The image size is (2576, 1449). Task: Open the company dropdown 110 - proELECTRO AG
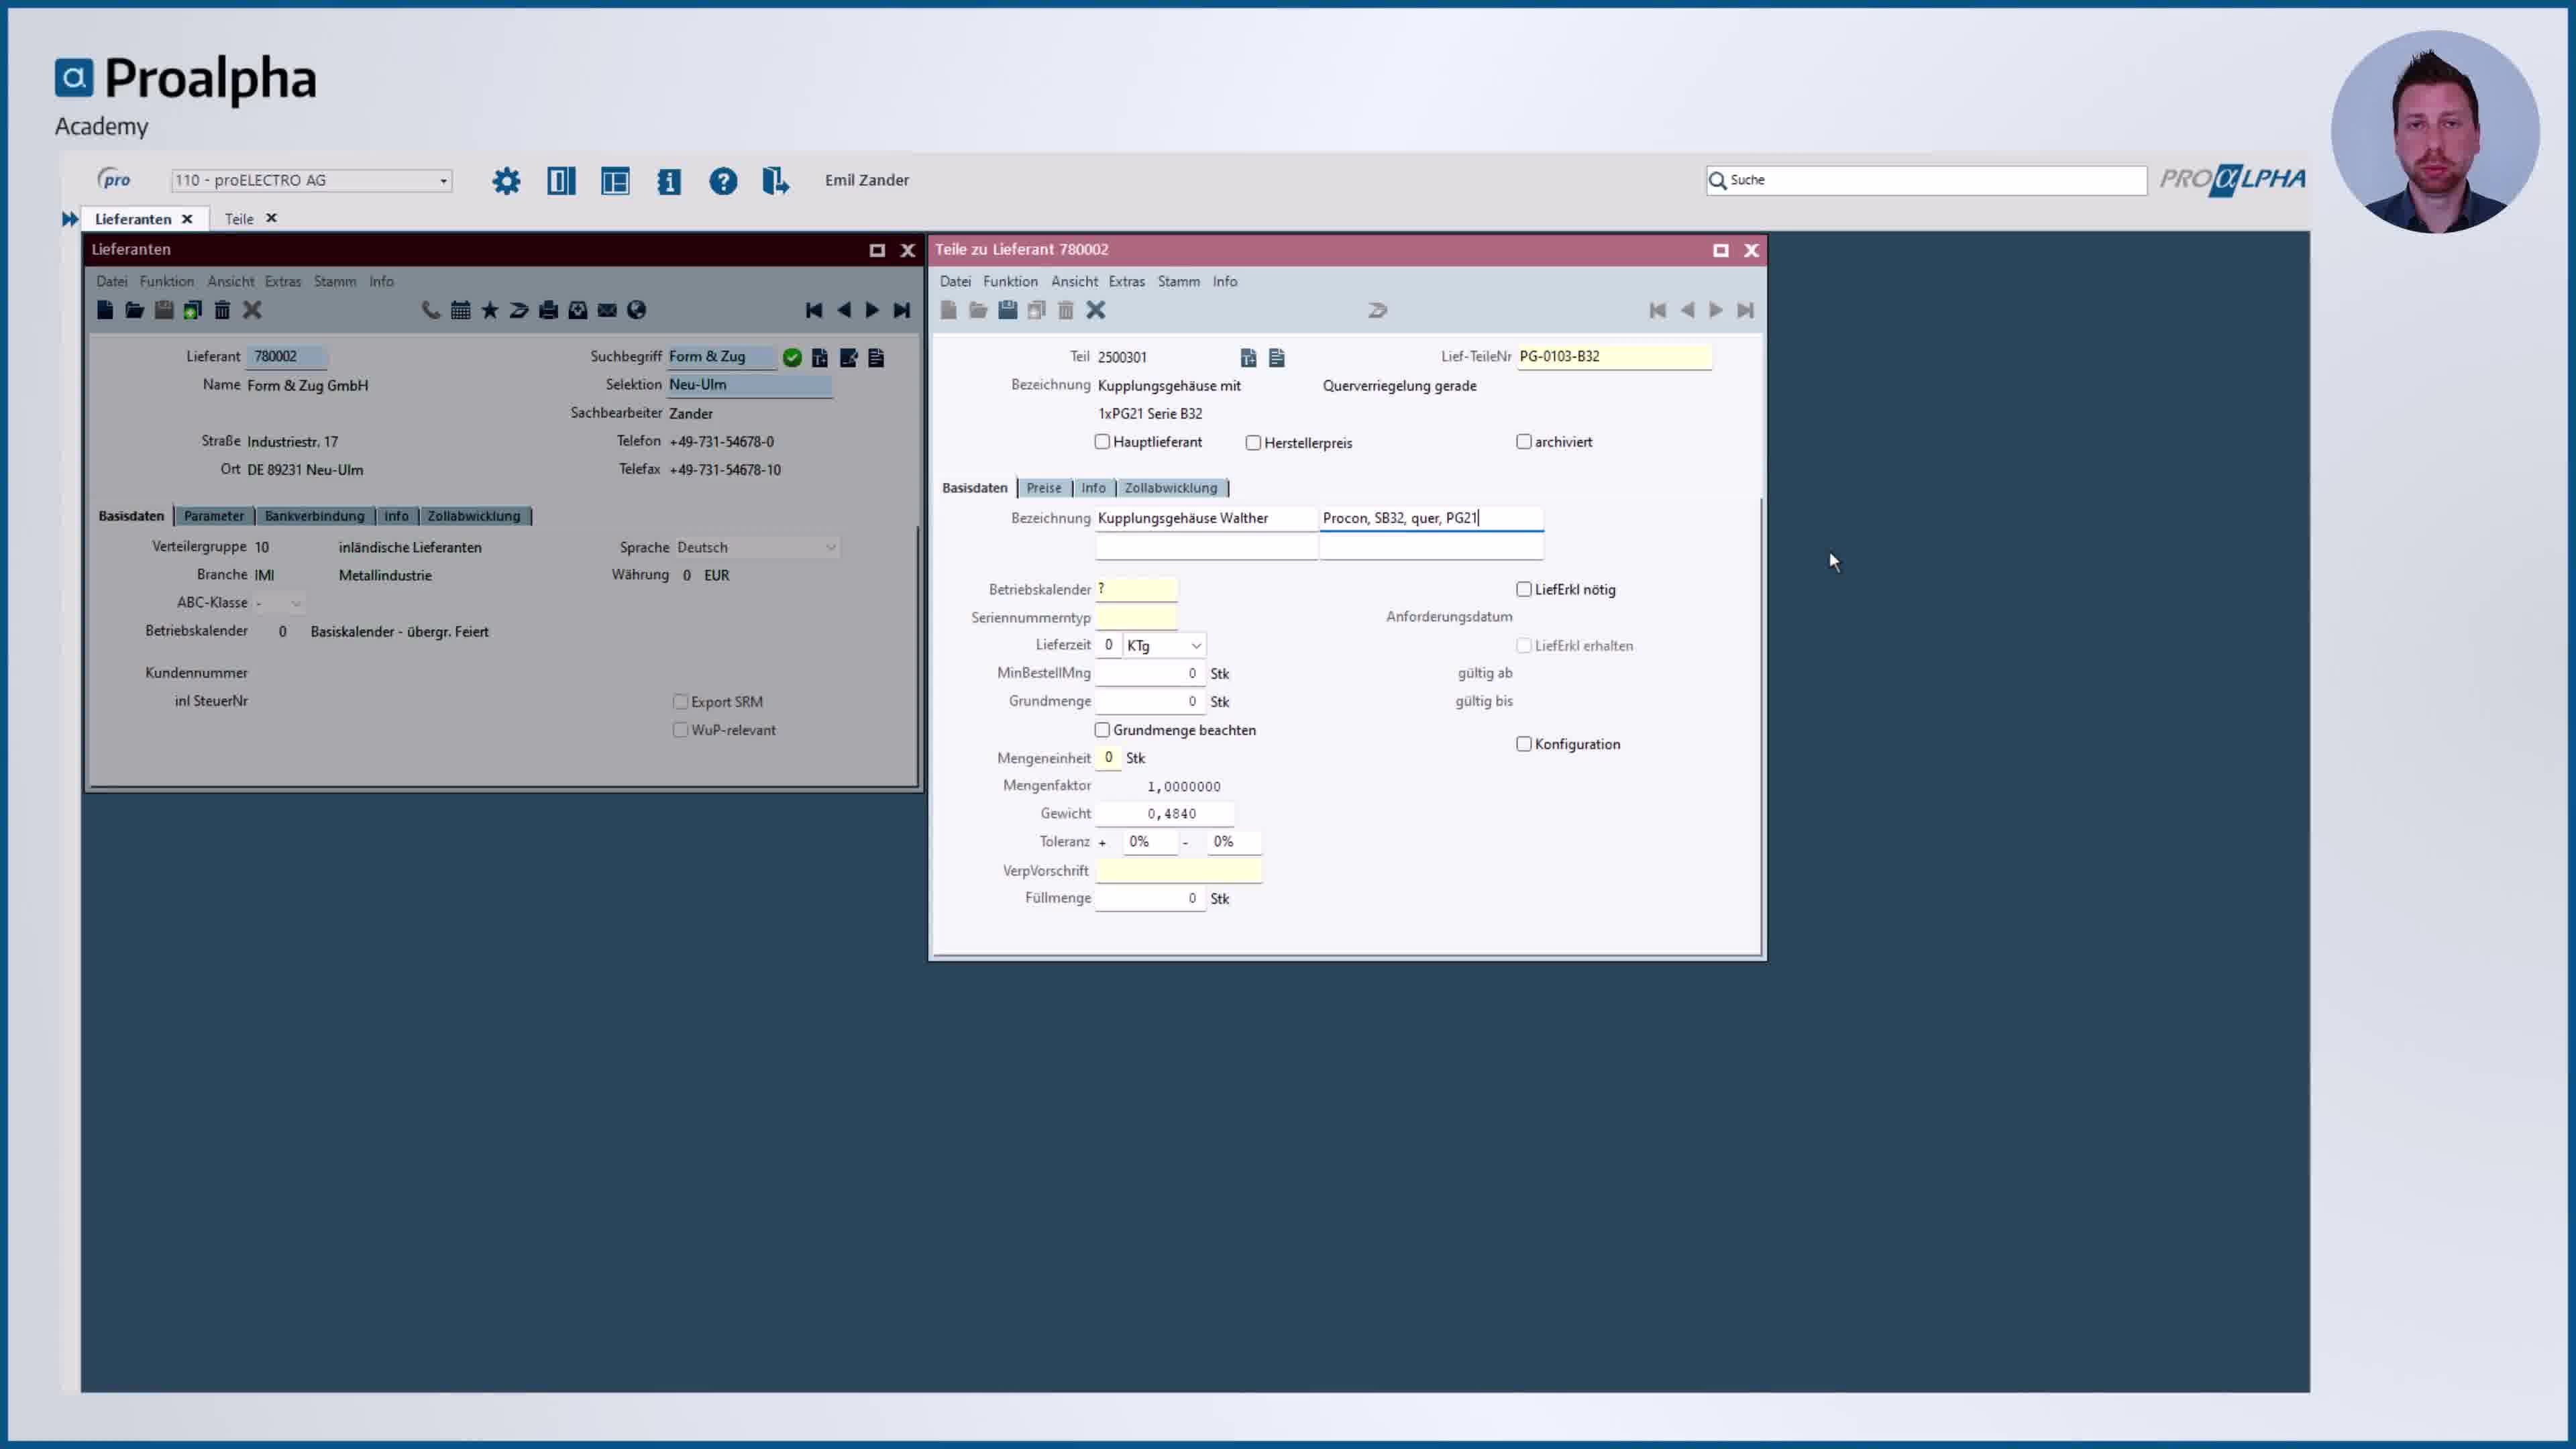click(x=311, y=181)
